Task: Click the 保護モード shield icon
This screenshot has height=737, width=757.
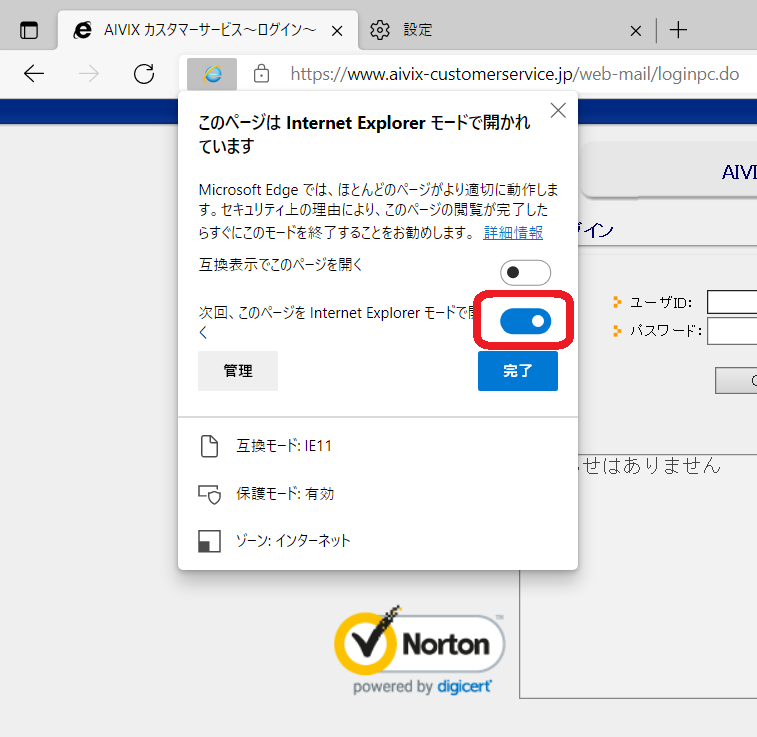Action: [x=210, y=494]
